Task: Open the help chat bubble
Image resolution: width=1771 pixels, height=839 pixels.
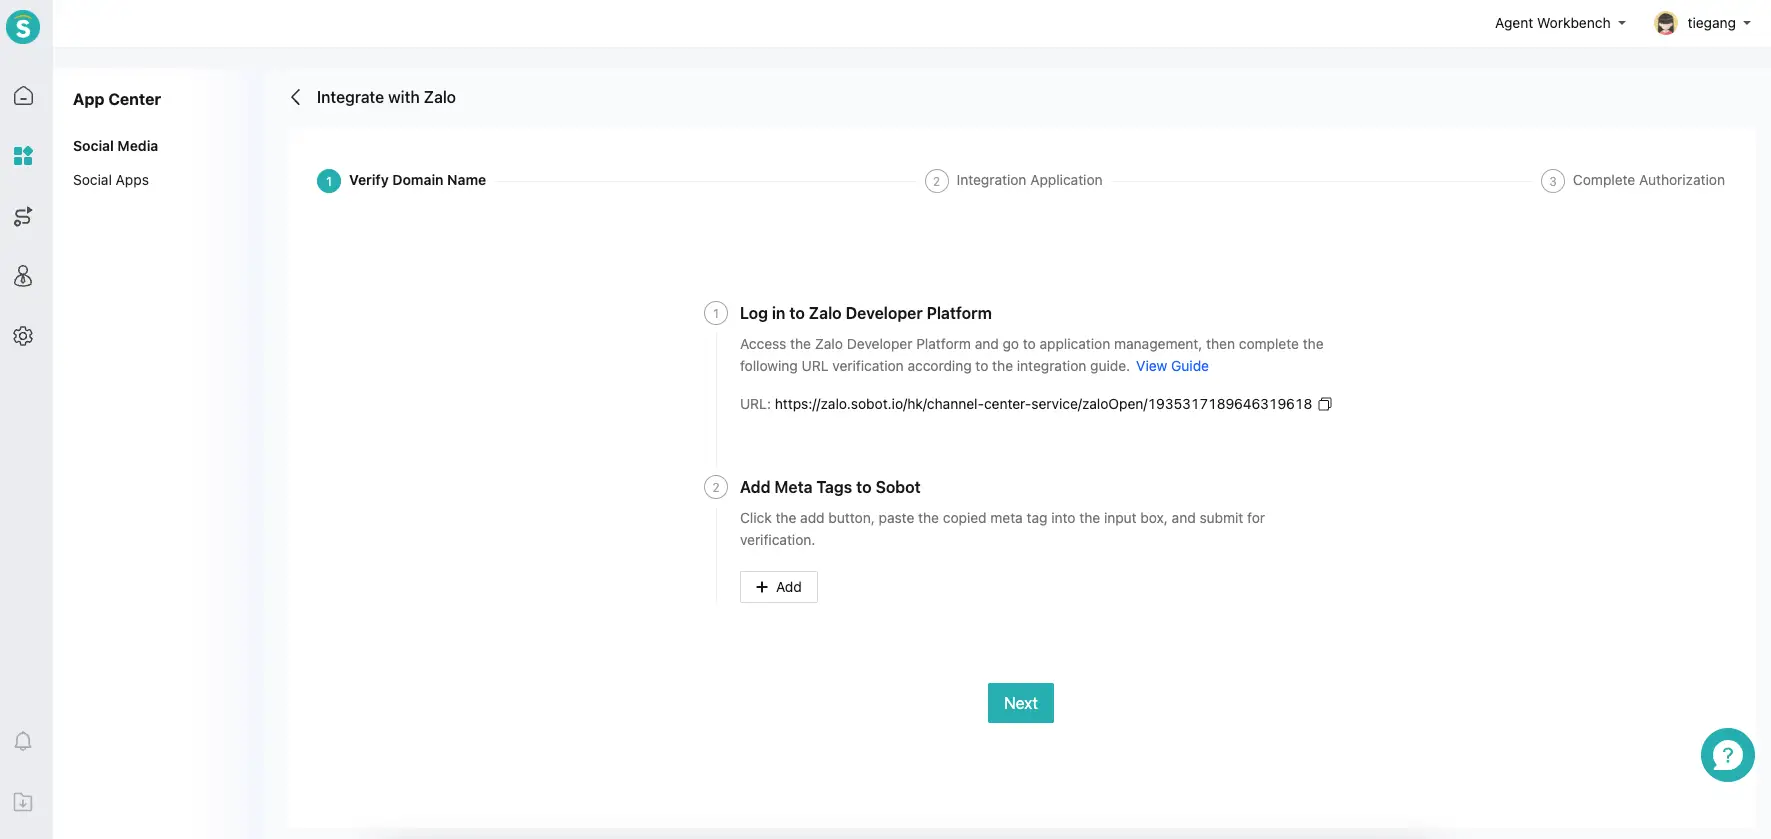Action: (1727, 755)
